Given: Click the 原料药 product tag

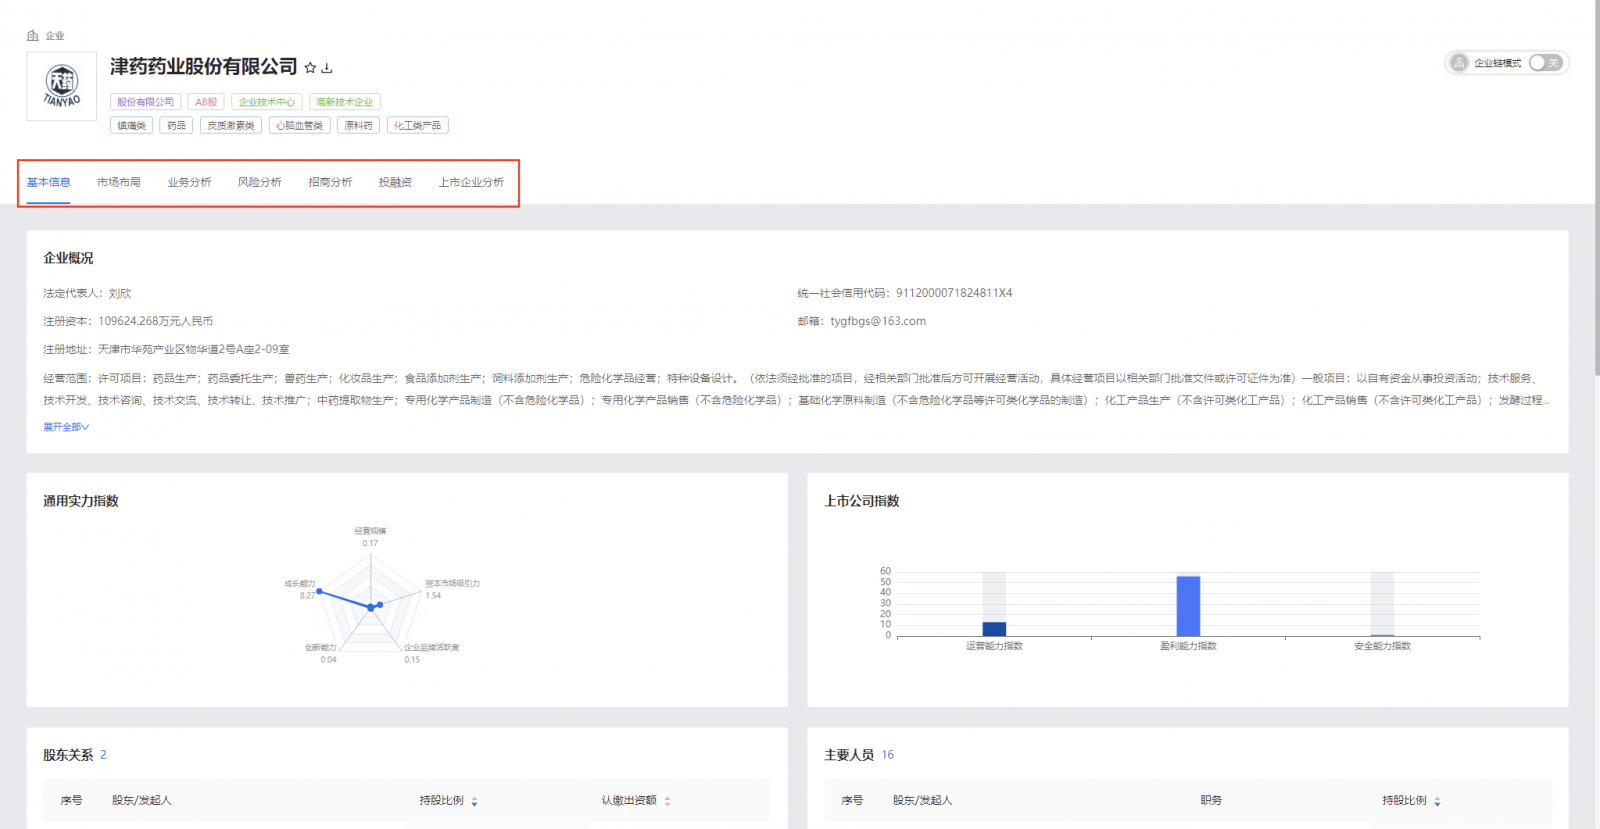Looking at the screenshot, I should pos(358,125).
